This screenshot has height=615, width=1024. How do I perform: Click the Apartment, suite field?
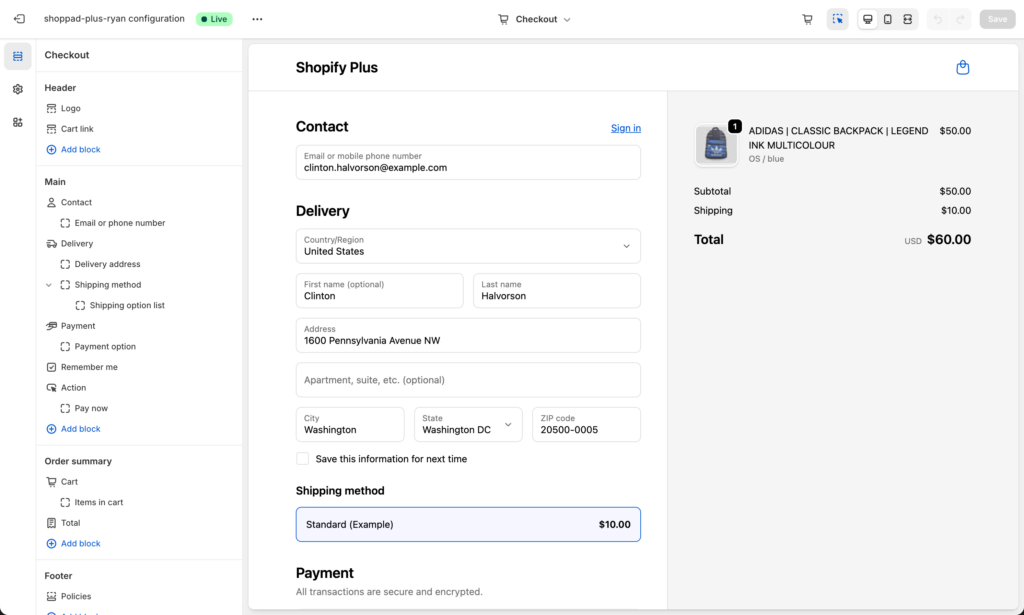point(468,380)
